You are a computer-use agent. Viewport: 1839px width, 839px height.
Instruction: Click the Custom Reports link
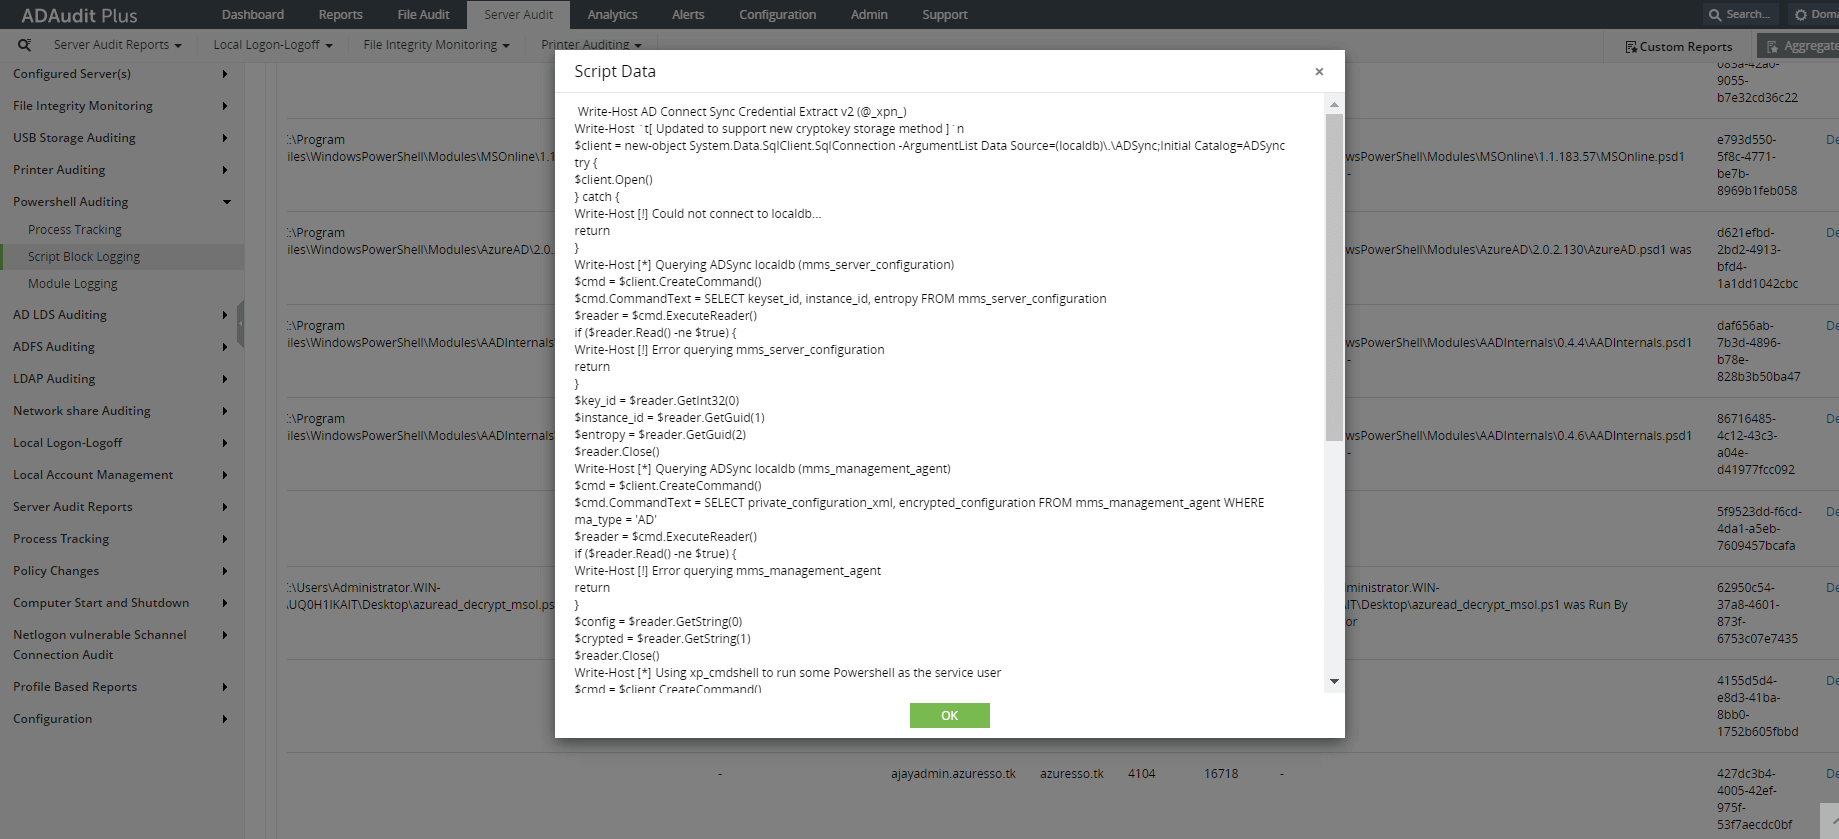click(1686, 47)
